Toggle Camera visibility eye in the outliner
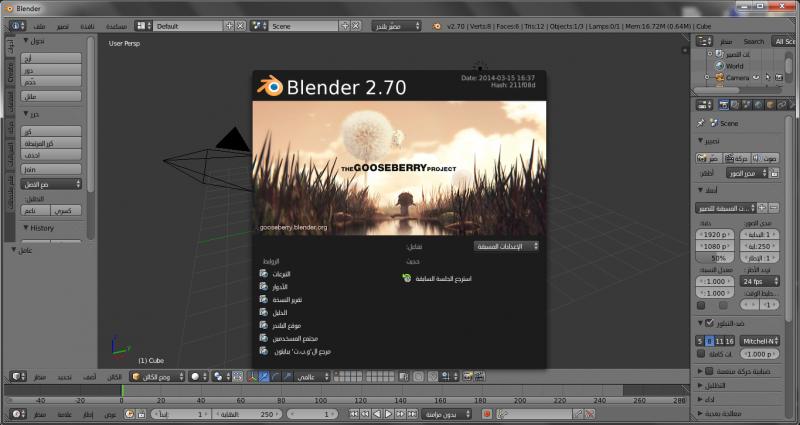Image resolution: width=800 pixels, height=425 pixels. 756,78
